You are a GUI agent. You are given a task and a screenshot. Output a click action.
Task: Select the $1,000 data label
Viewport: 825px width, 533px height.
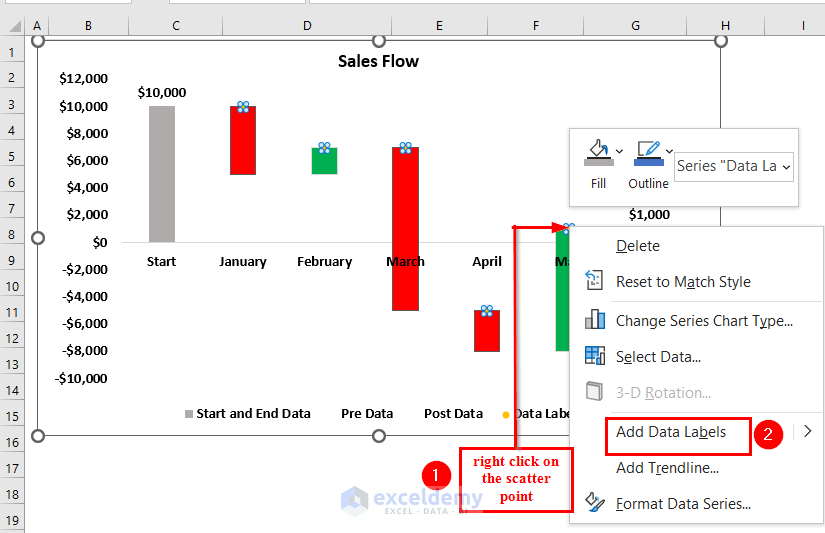pyautogui.click(x=649, y=215)
